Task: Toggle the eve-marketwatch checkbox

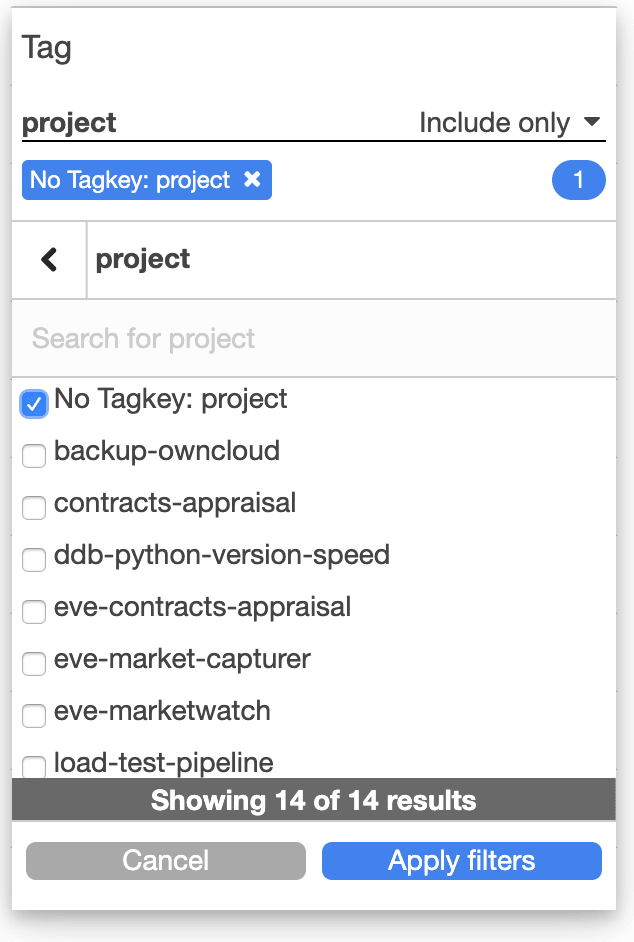Action: [x=34, y=716]
